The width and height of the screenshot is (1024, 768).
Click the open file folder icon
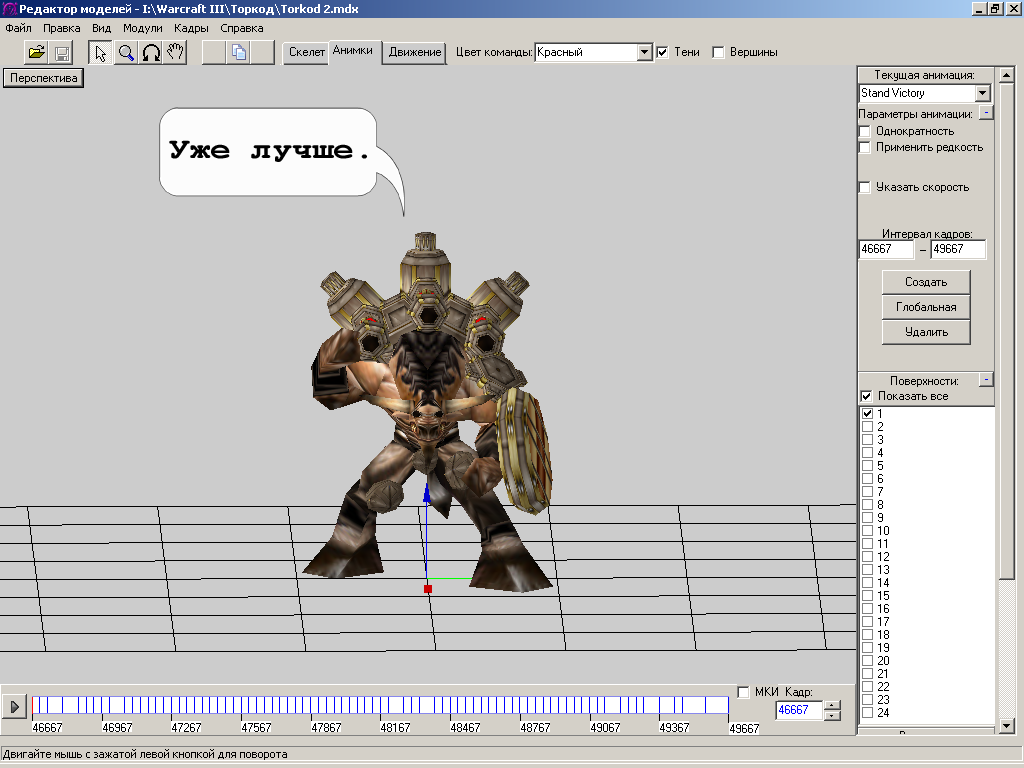[36, 53]
